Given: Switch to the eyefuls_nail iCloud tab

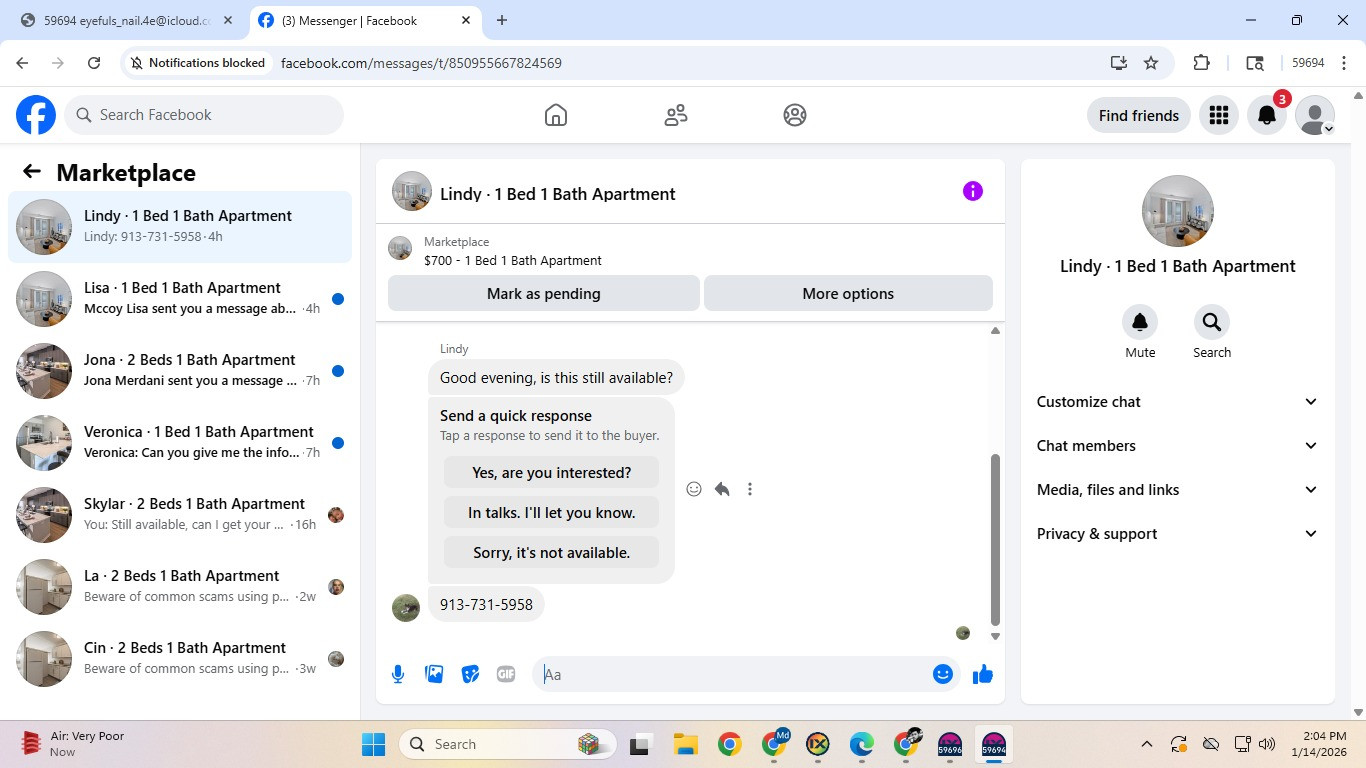Looking at the screenshot, I should tap(127, 20).
